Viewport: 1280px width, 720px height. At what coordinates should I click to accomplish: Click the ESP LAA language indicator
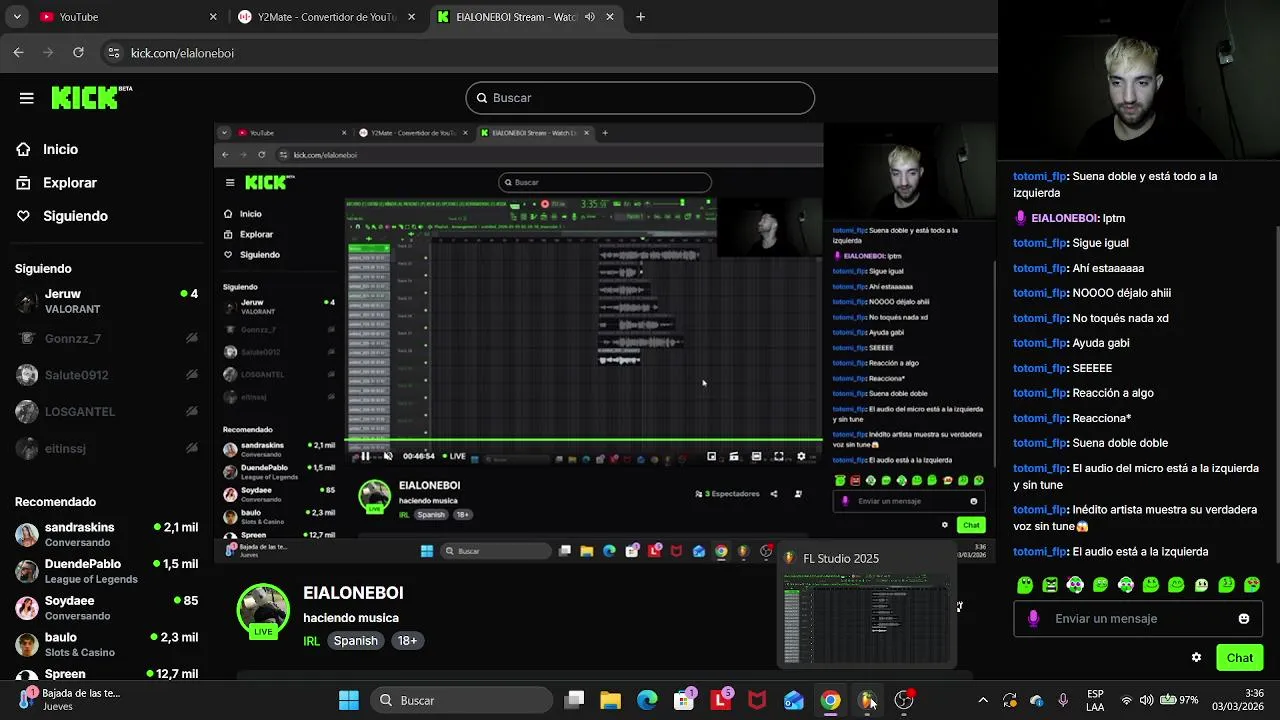(x=1095, y=700)
